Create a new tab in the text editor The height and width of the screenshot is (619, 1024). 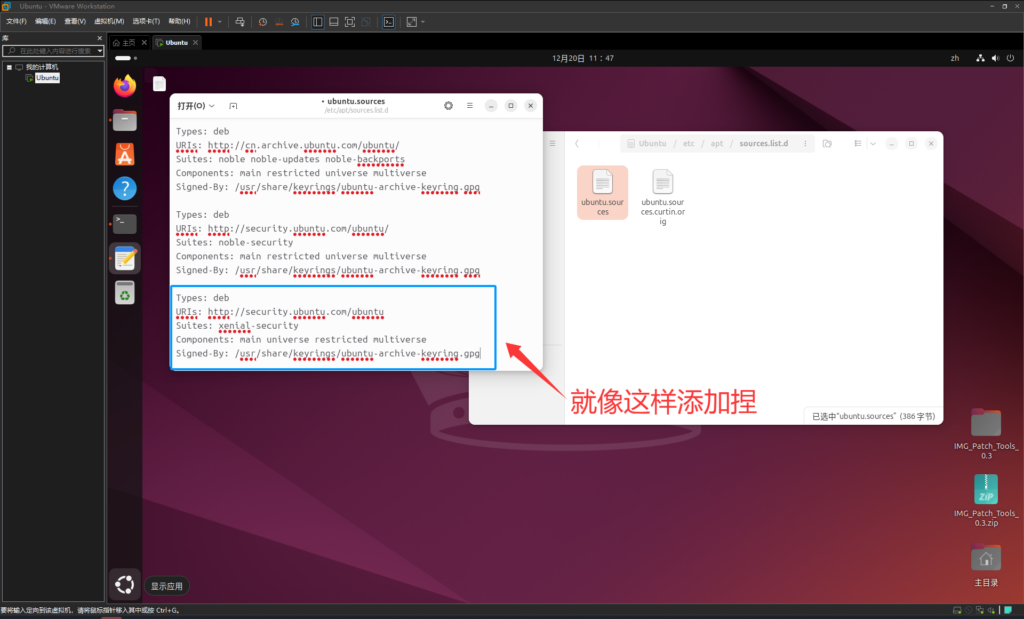coord(233,105)
